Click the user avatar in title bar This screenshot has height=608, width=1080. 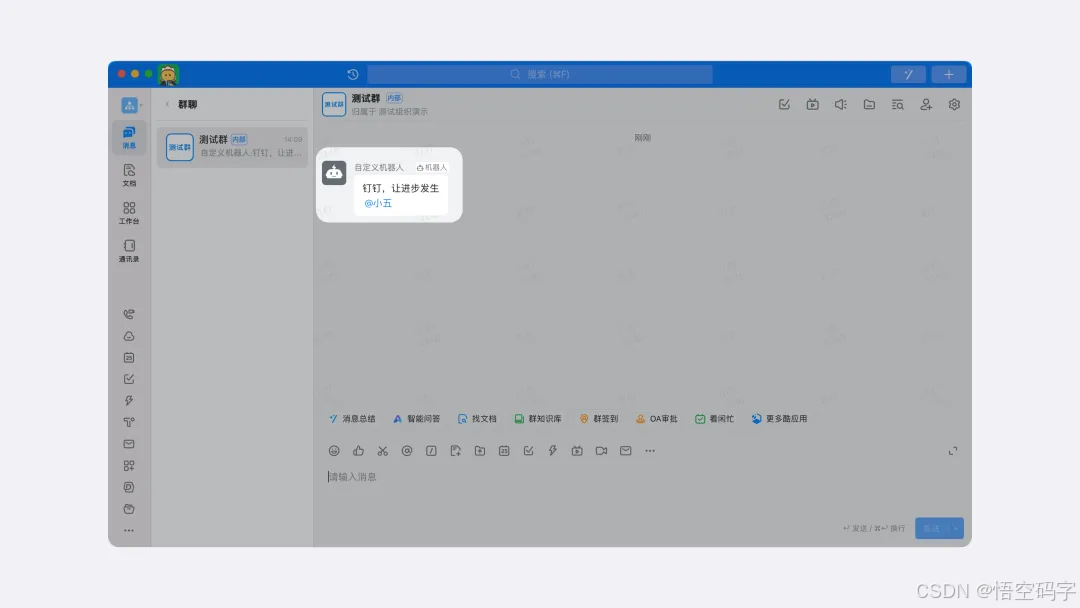[x=168, y=74]
